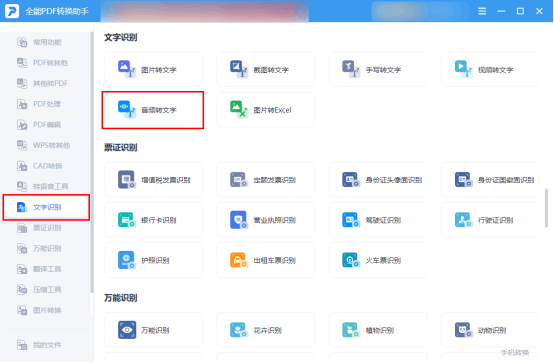Switch to PDF转其他 in sidebar
This screenshot has height=363, width=554.
coord(46,63)
